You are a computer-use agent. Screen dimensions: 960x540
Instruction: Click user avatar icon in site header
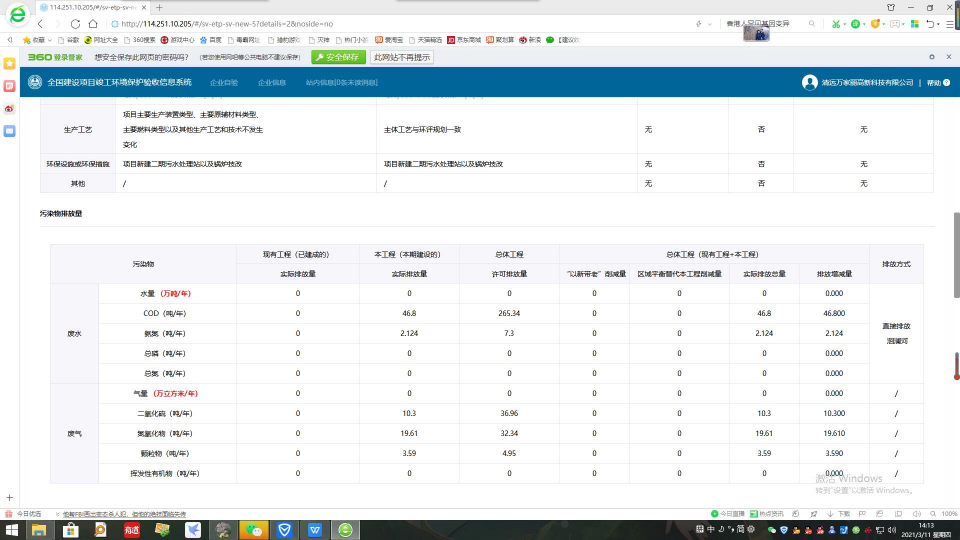tap(809, 82)
